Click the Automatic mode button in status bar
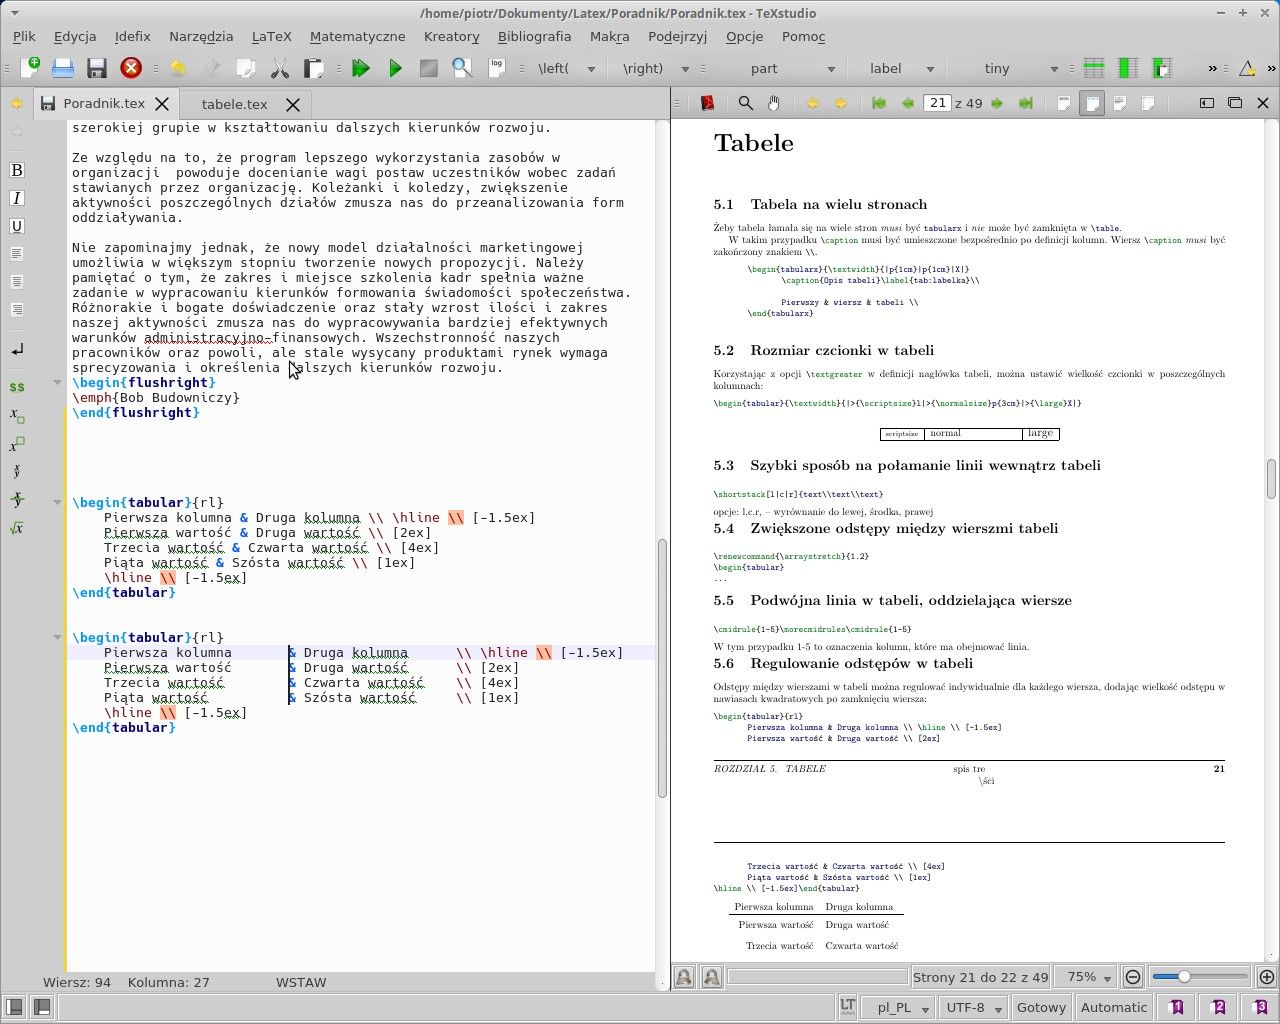 [1113, 1007]
